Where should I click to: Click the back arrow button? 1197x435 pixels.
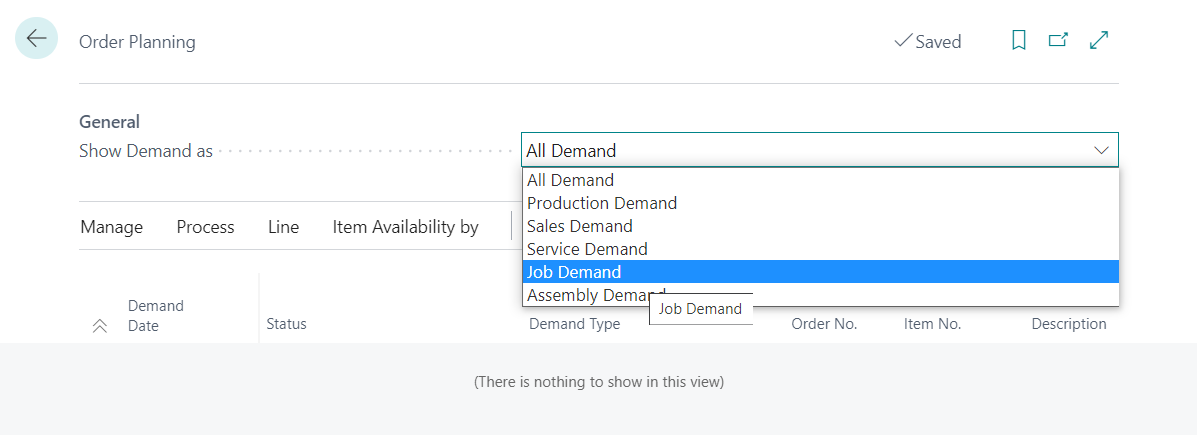click(37, 39)
